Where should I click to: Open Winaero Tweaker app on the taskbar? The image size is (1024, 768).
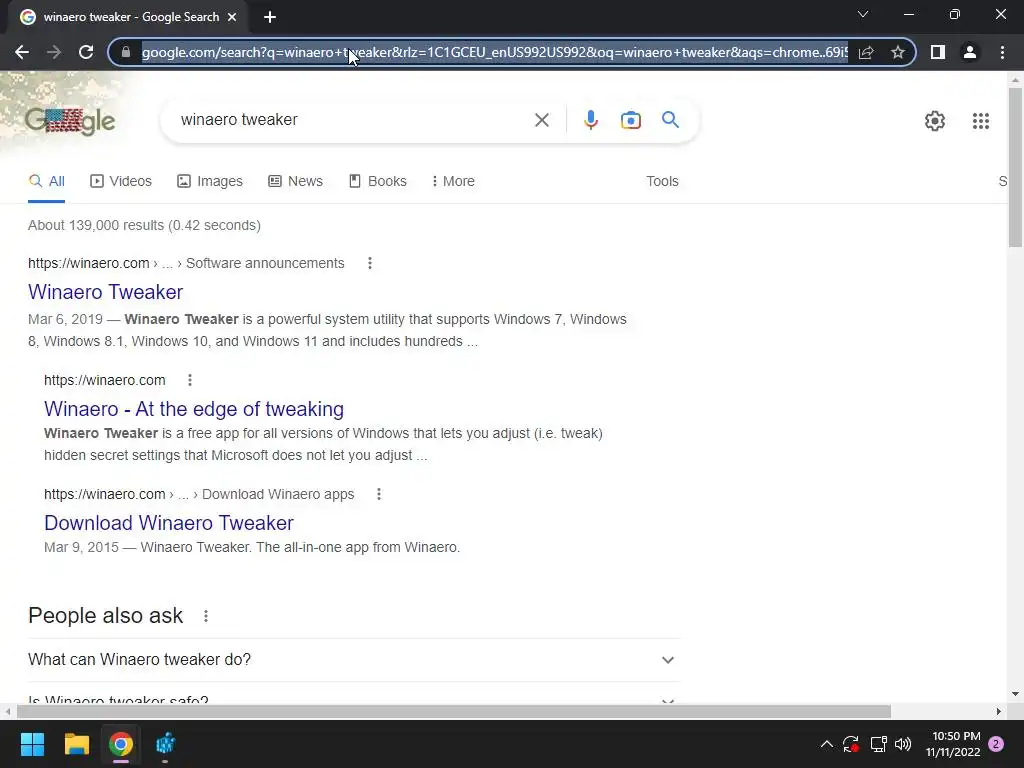click(x=165, y=744)
